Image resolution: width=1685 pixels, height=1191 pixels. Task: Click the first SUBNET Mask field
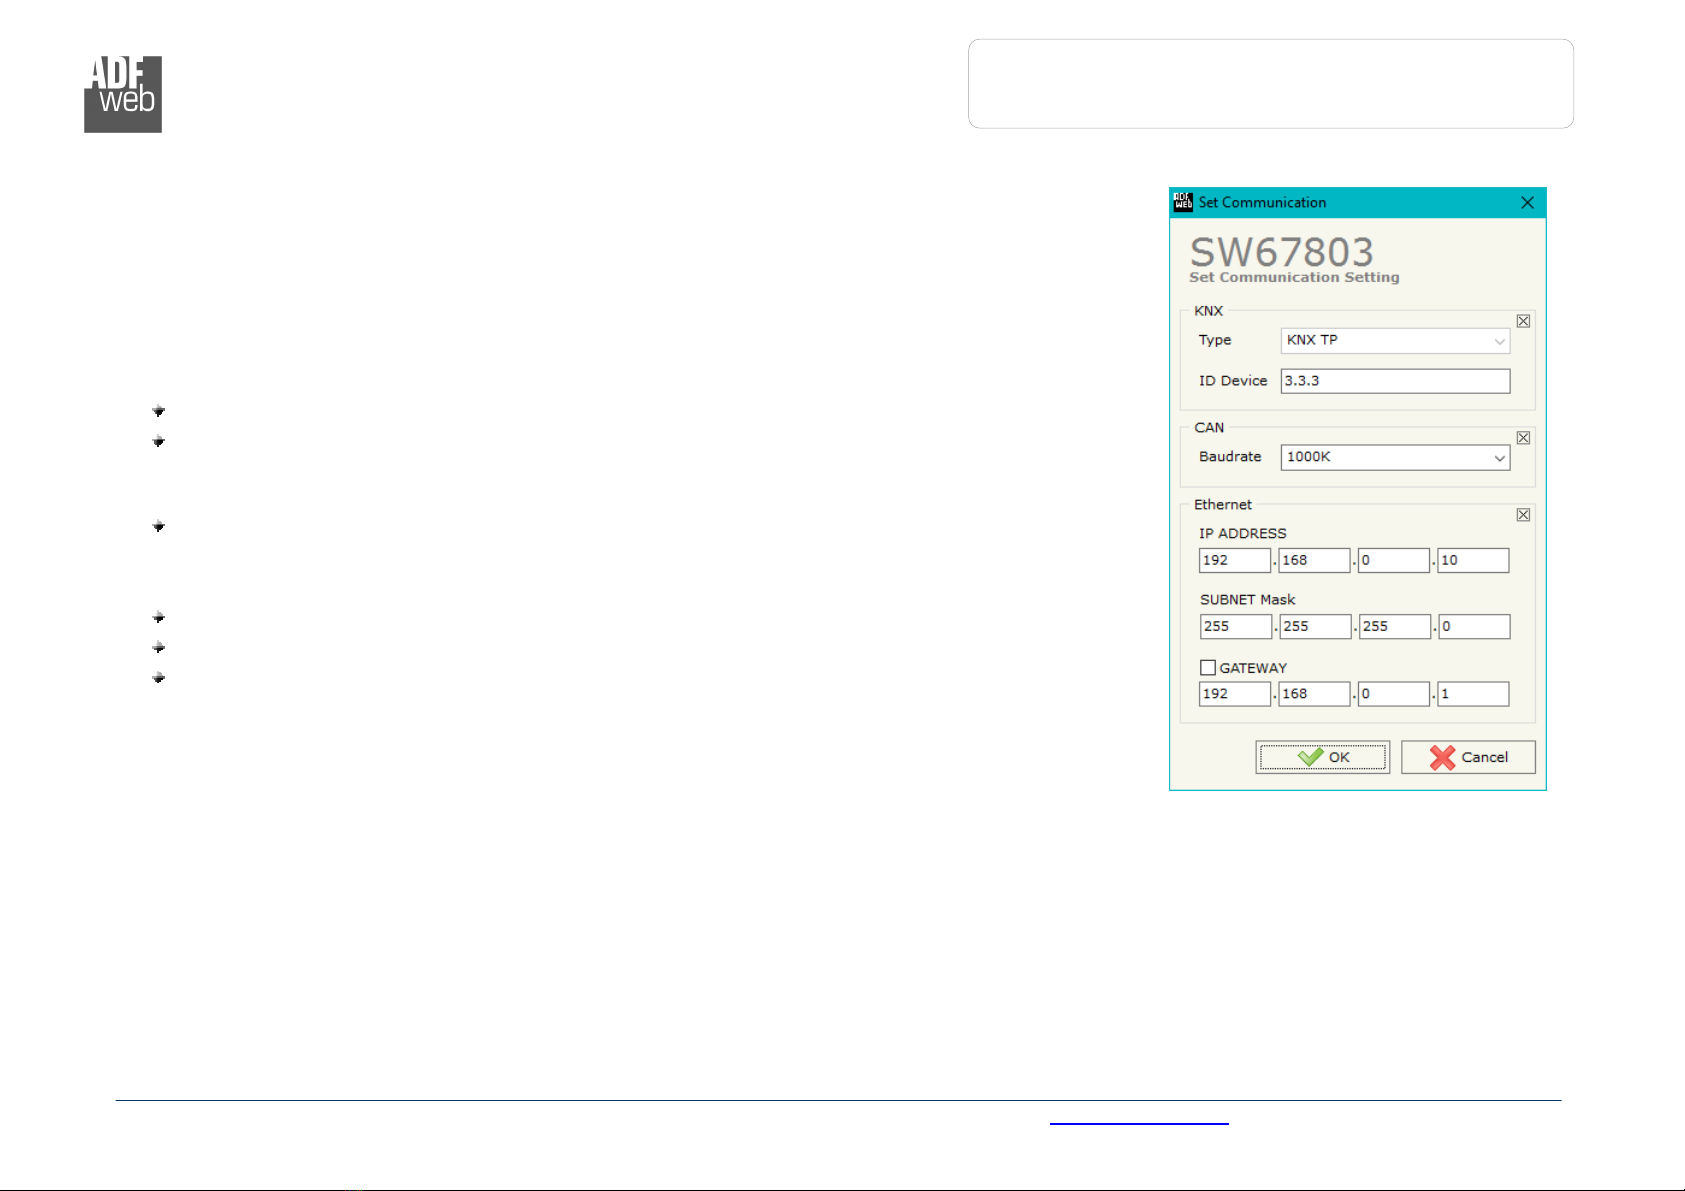tap(1236, 627)
